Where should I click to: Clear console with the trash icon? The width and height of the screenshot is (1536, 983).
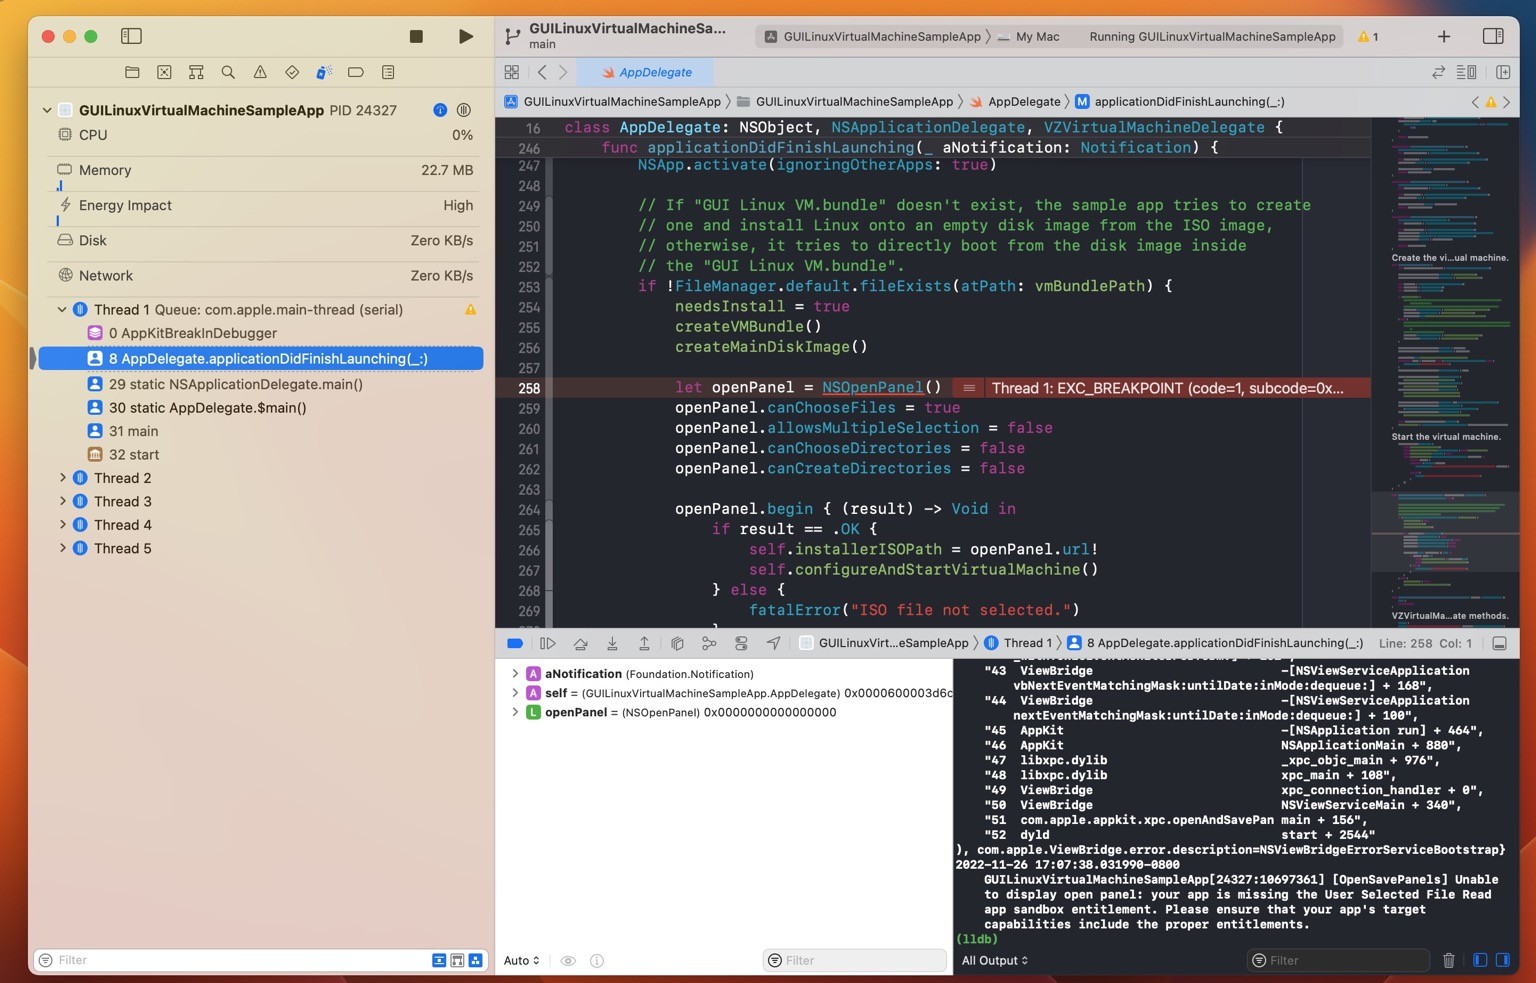[1448, 960]
